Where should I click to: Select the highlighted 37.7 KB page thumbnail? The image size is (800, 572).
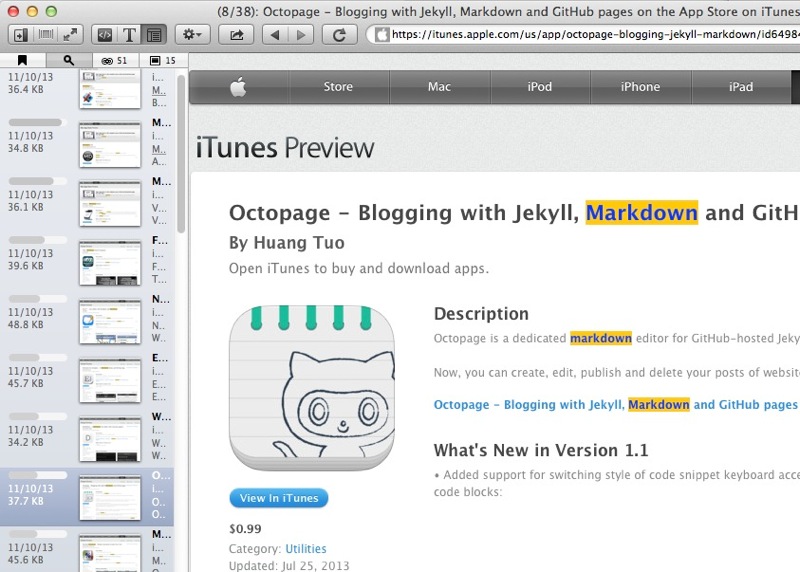(x=110, y=498)
